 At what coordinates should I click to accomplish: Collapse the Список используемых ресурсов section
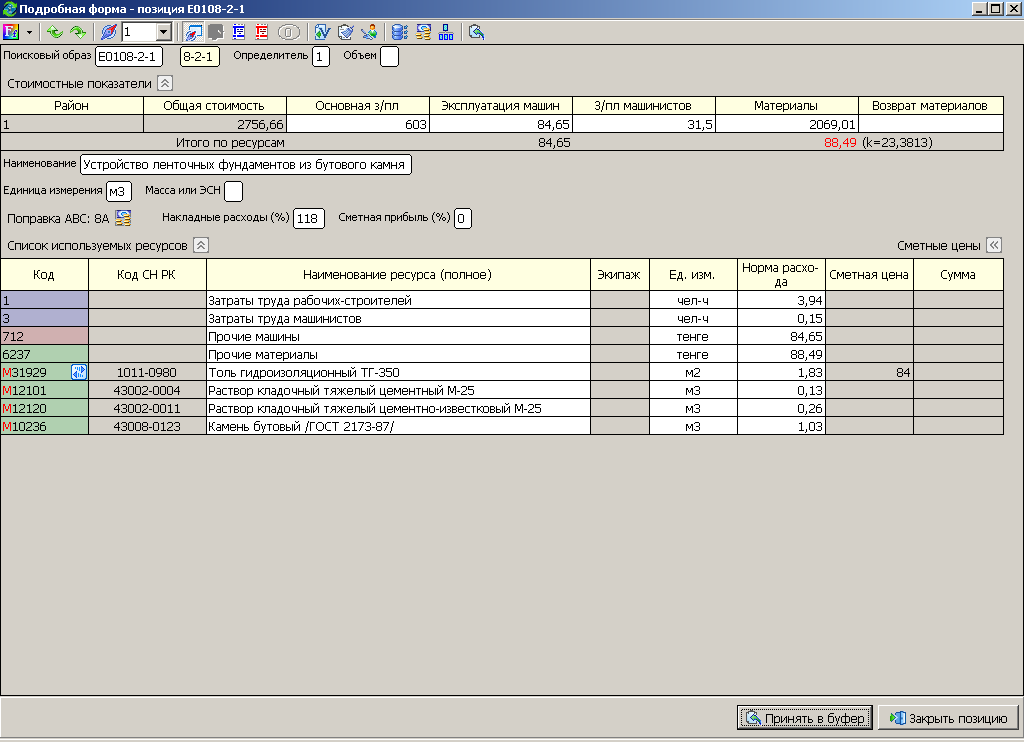[201, 245]
